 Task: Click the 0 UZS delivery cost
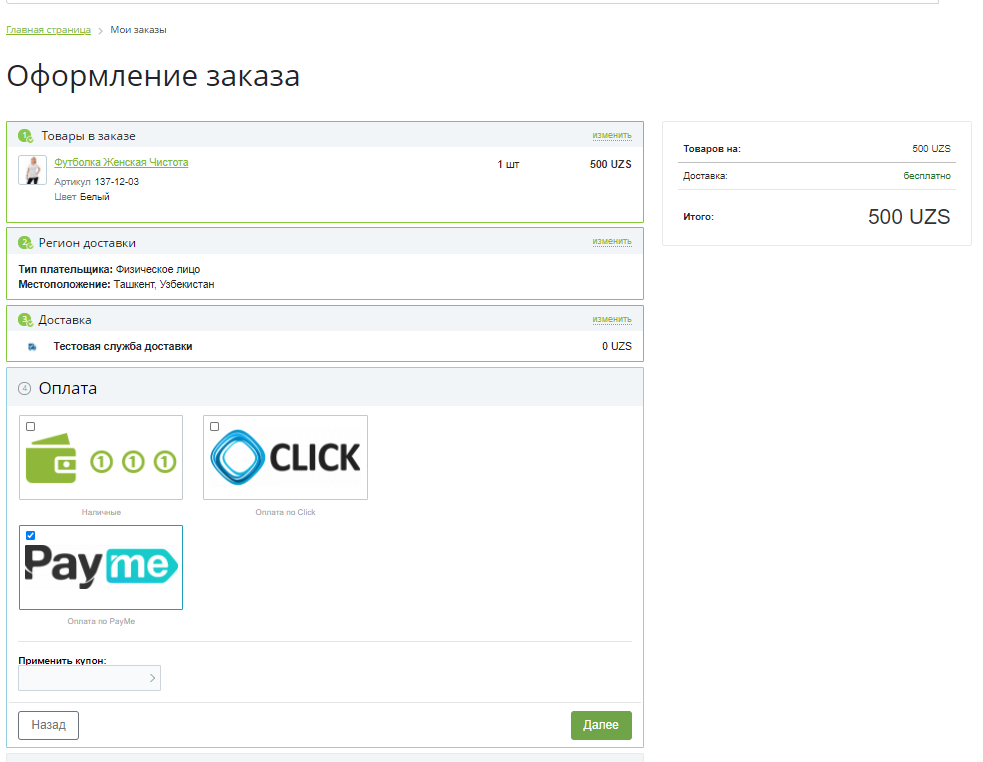[617, 346]
